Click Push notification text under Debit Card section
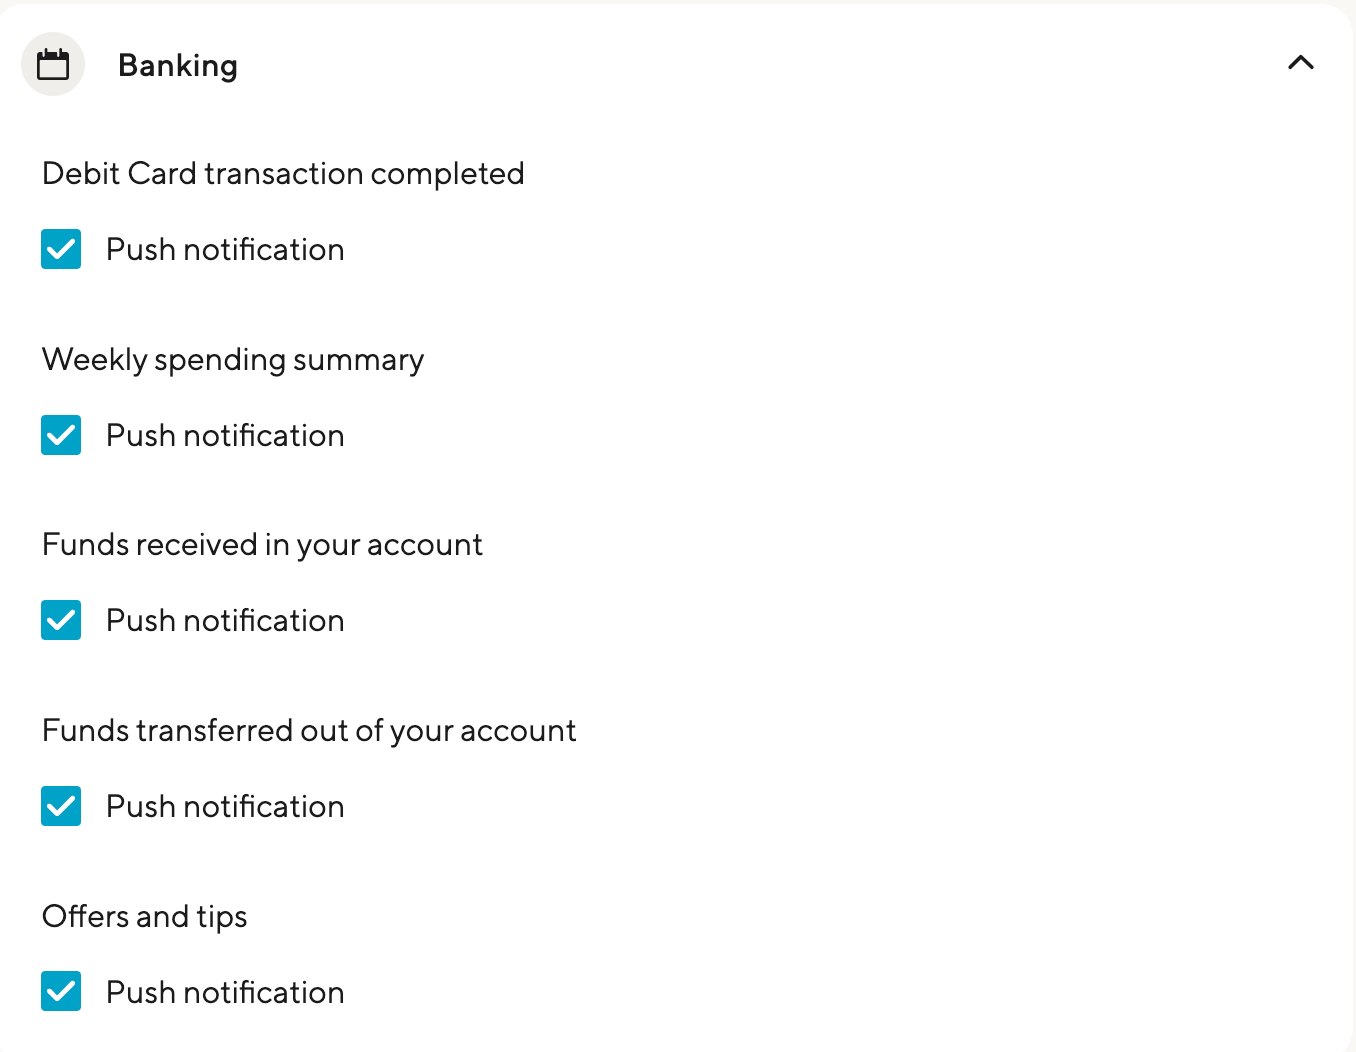The width and height of the screenshot is (1356, 1052). point(224,249)
